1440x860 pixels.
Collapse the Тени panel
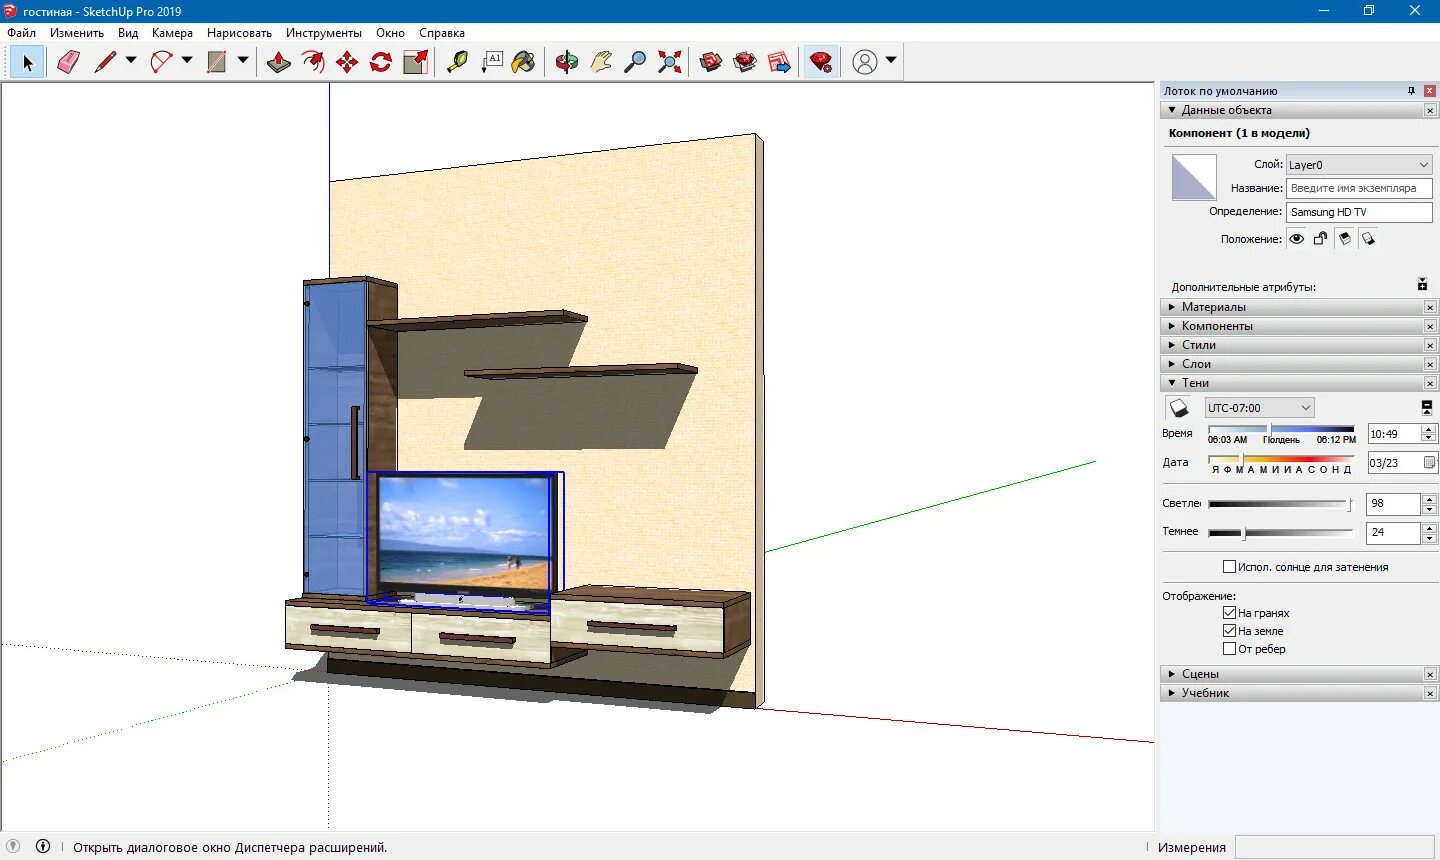(1298, 383)
